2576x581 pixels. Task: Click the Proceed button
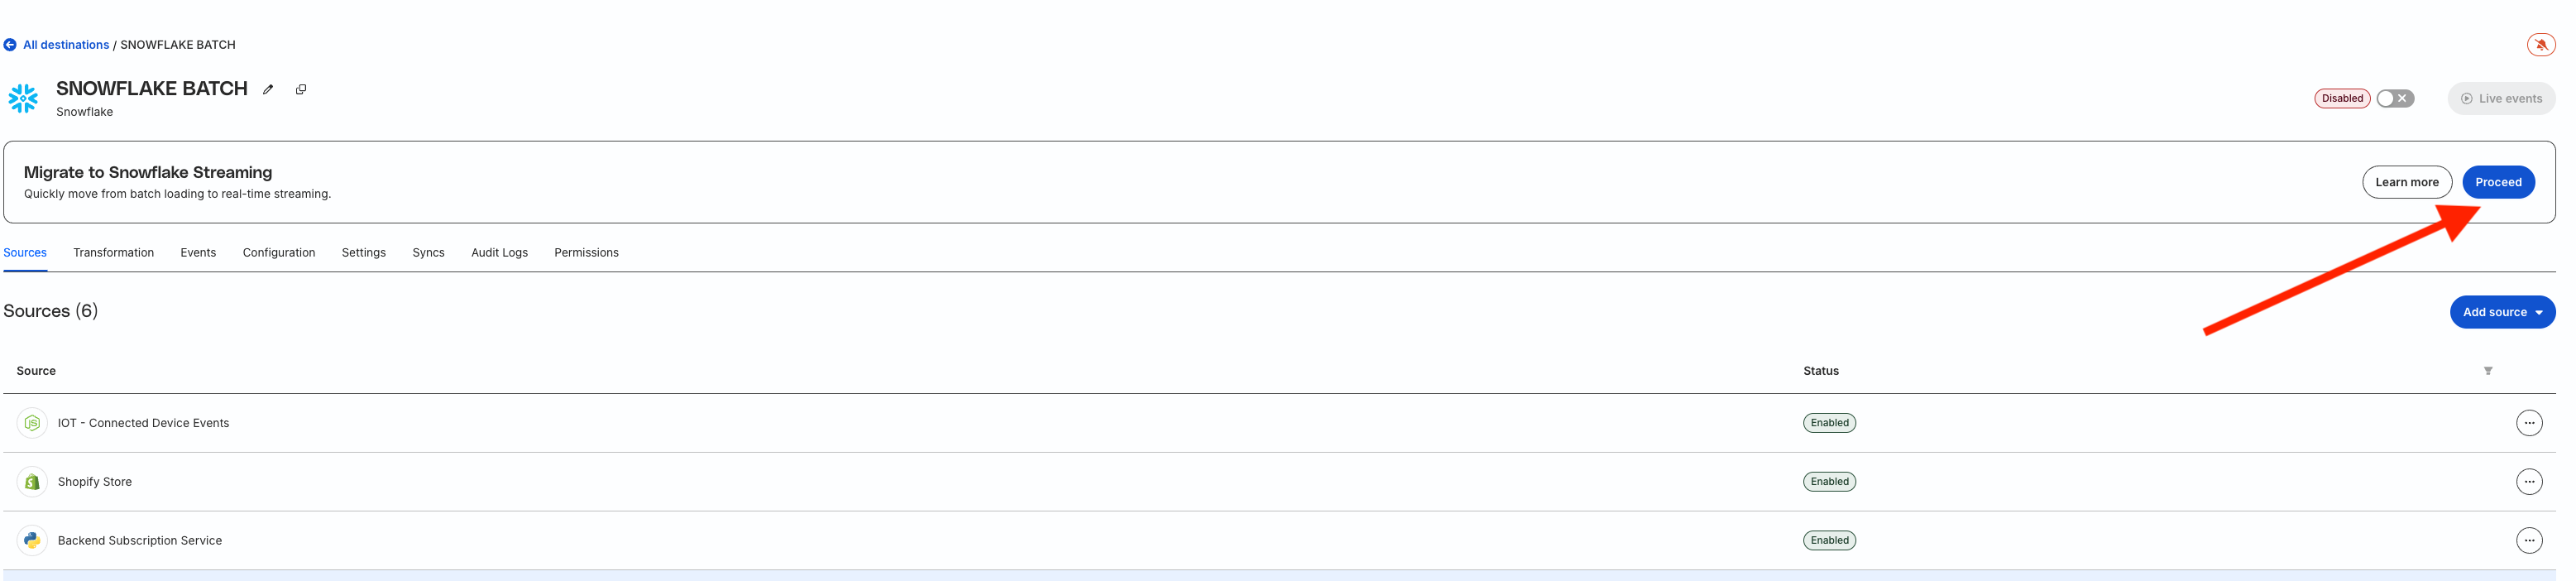(2498, 182)
